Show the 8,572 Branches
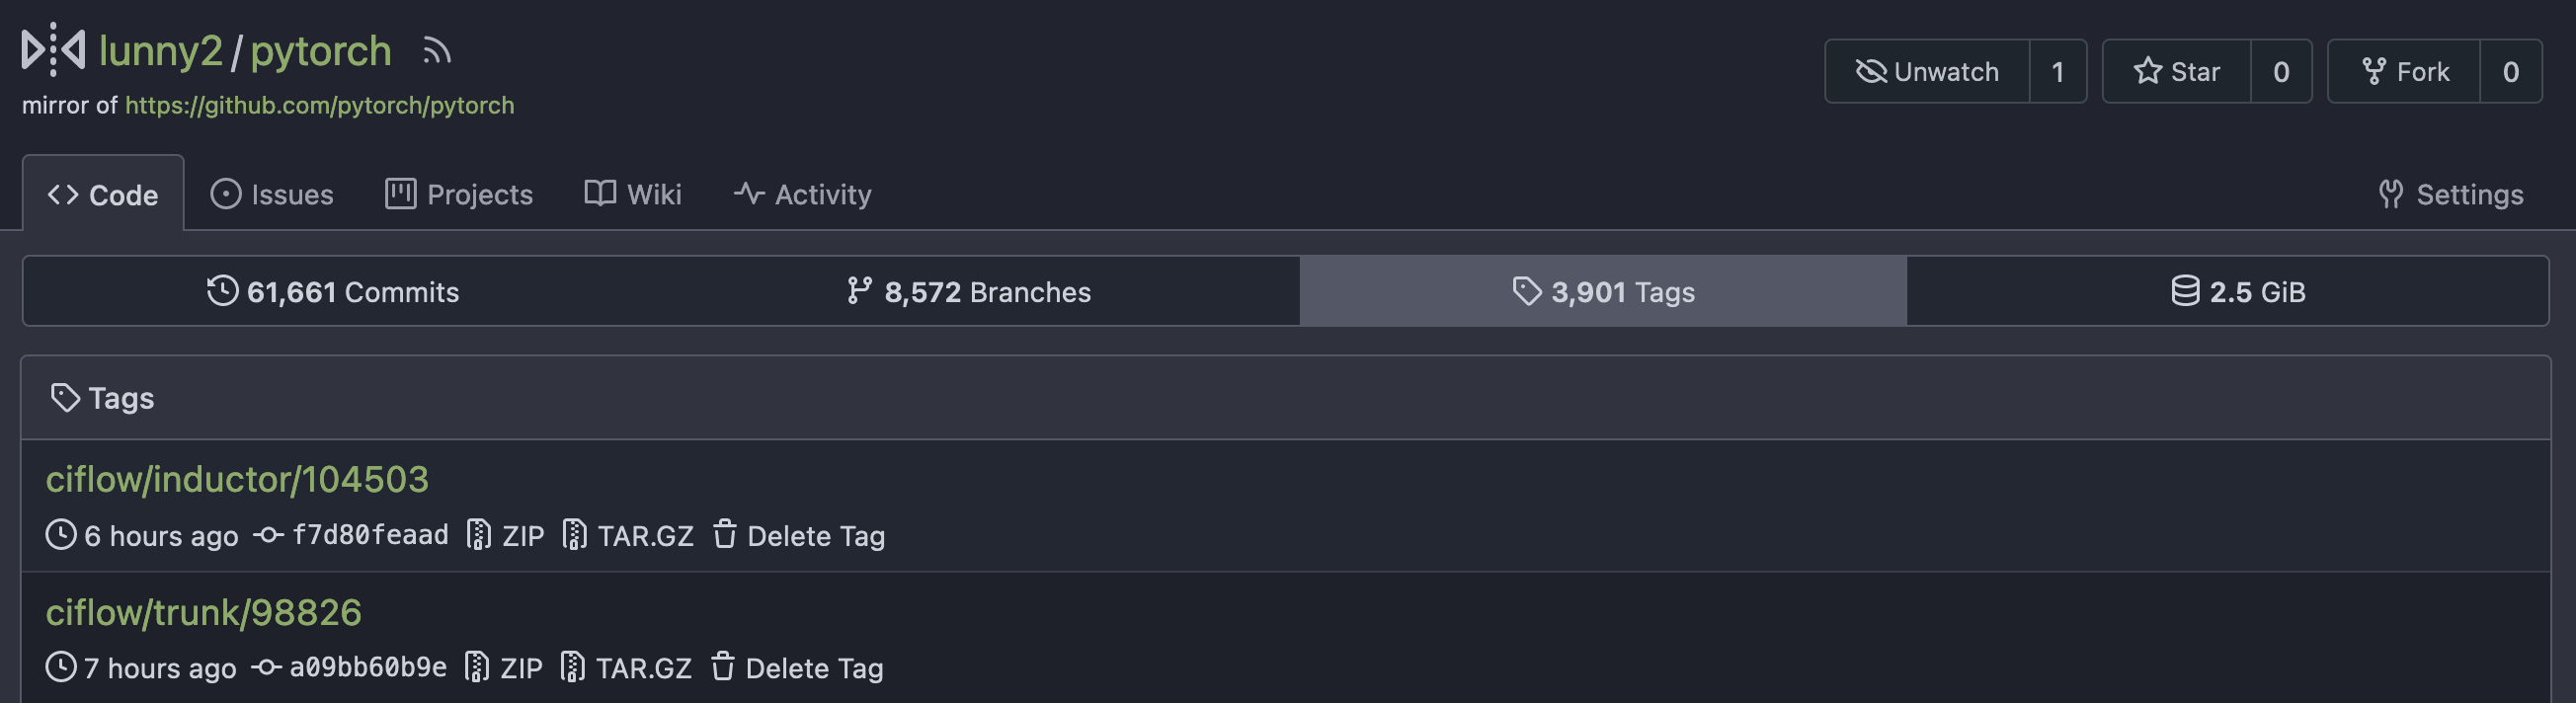2576x703 pixels. point(968,292)
